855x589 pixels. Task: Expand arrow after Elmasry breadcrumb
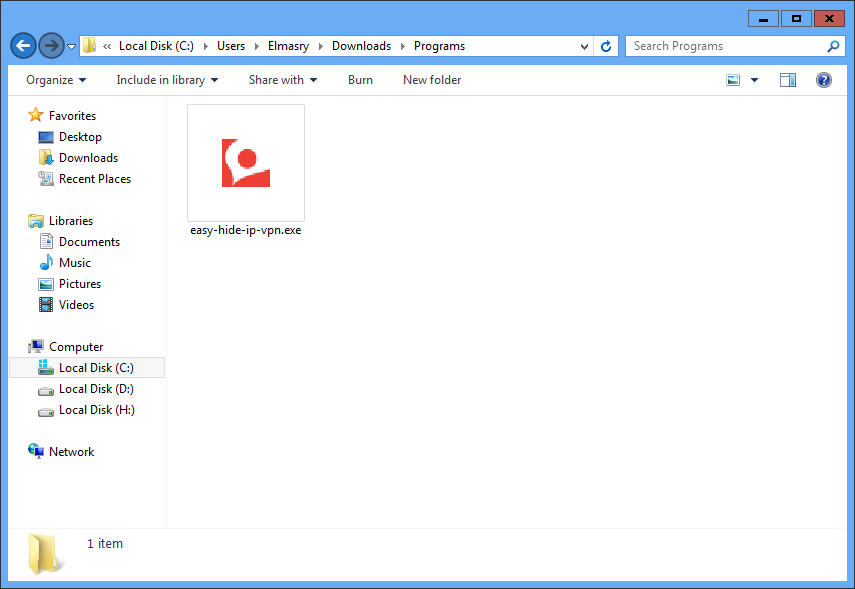coord(321,46)
